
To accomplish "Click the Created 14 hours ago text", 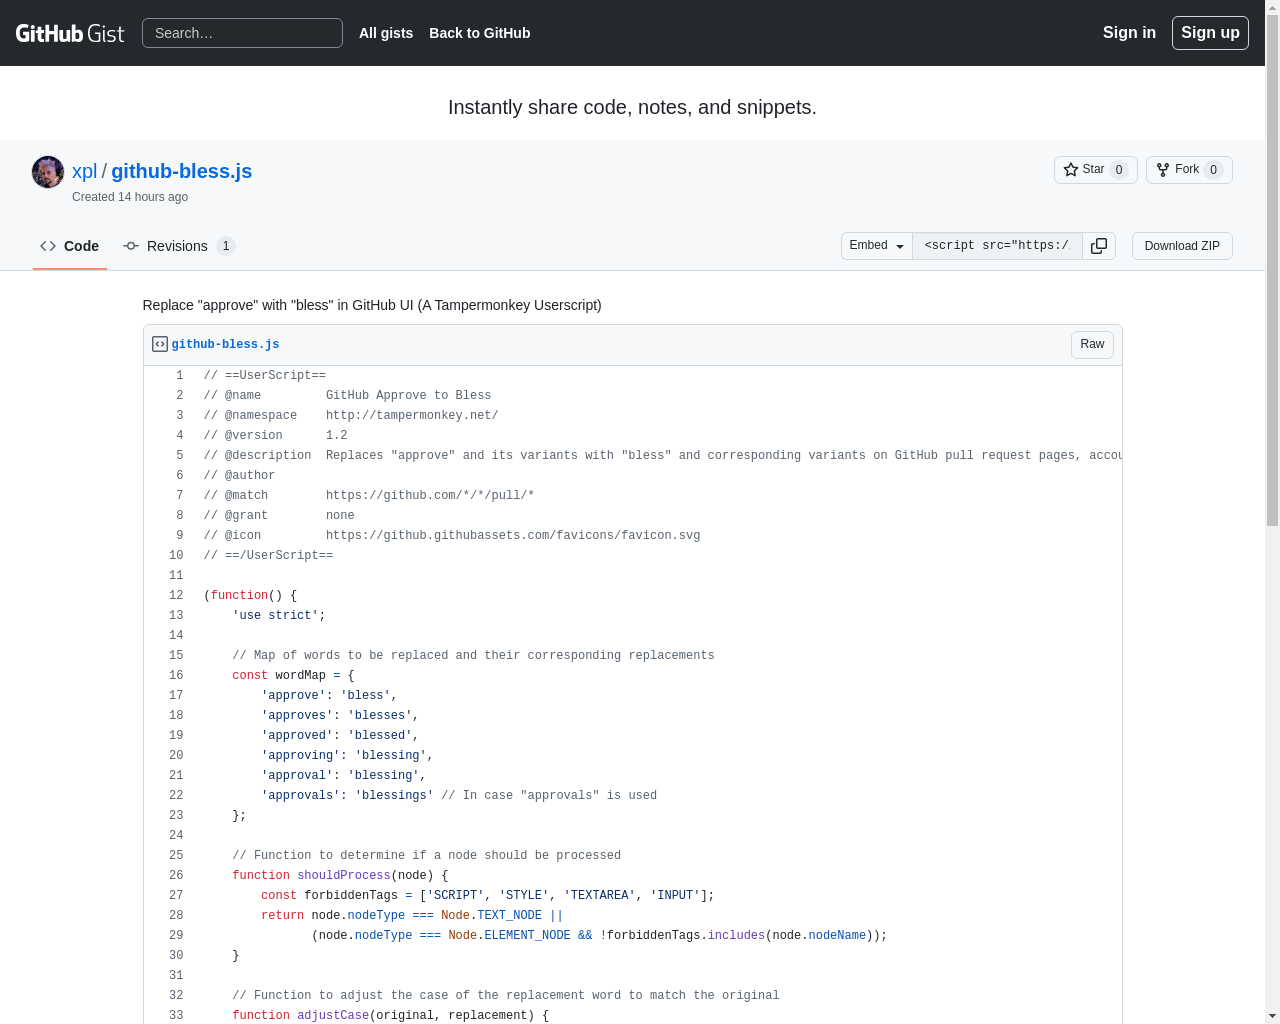I will 130,197.
